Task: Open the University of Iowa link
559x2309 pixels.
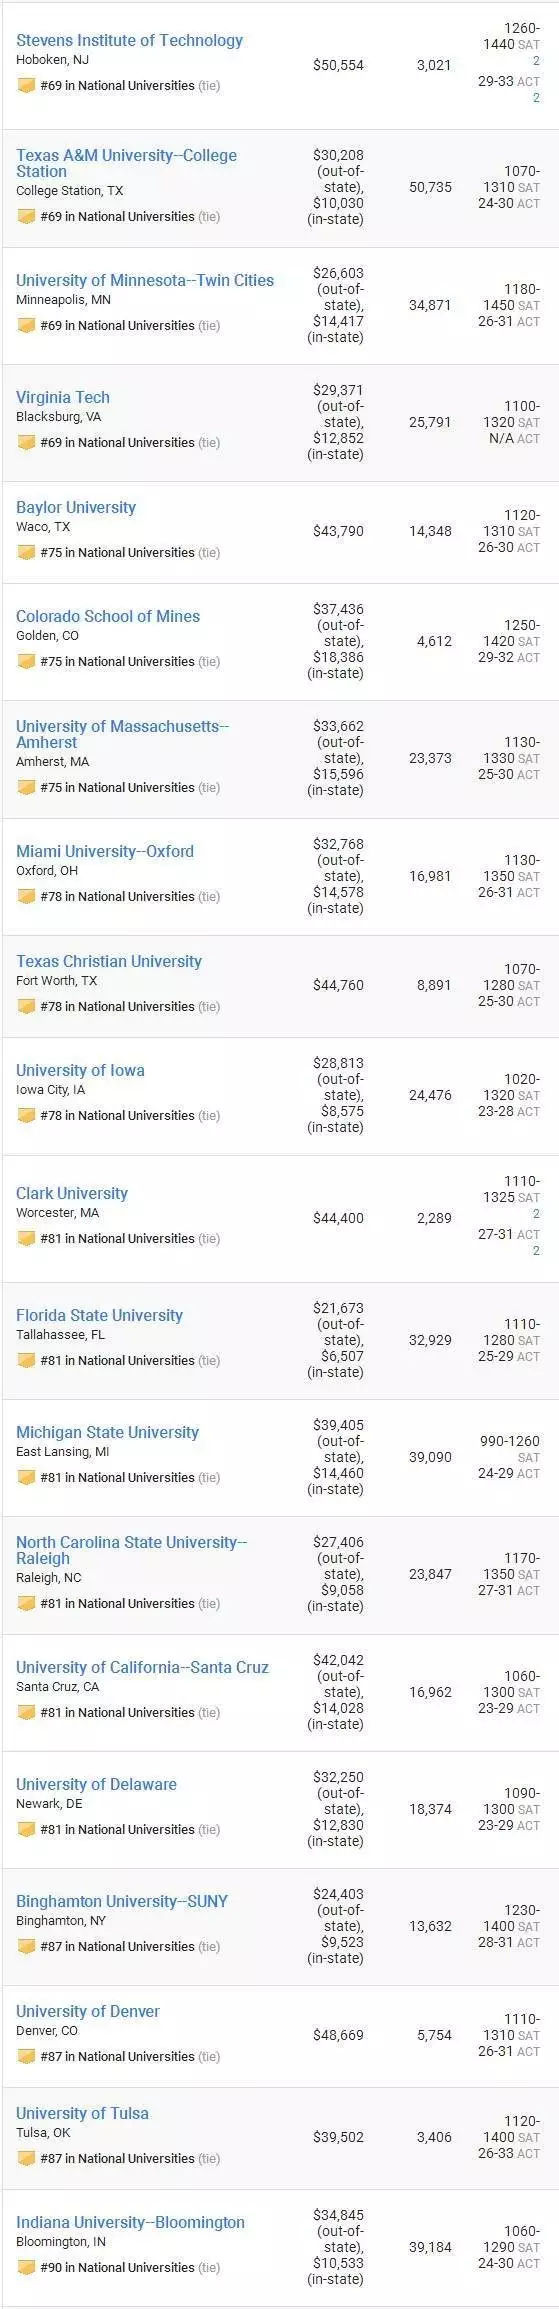Action: click(80, 1070)
